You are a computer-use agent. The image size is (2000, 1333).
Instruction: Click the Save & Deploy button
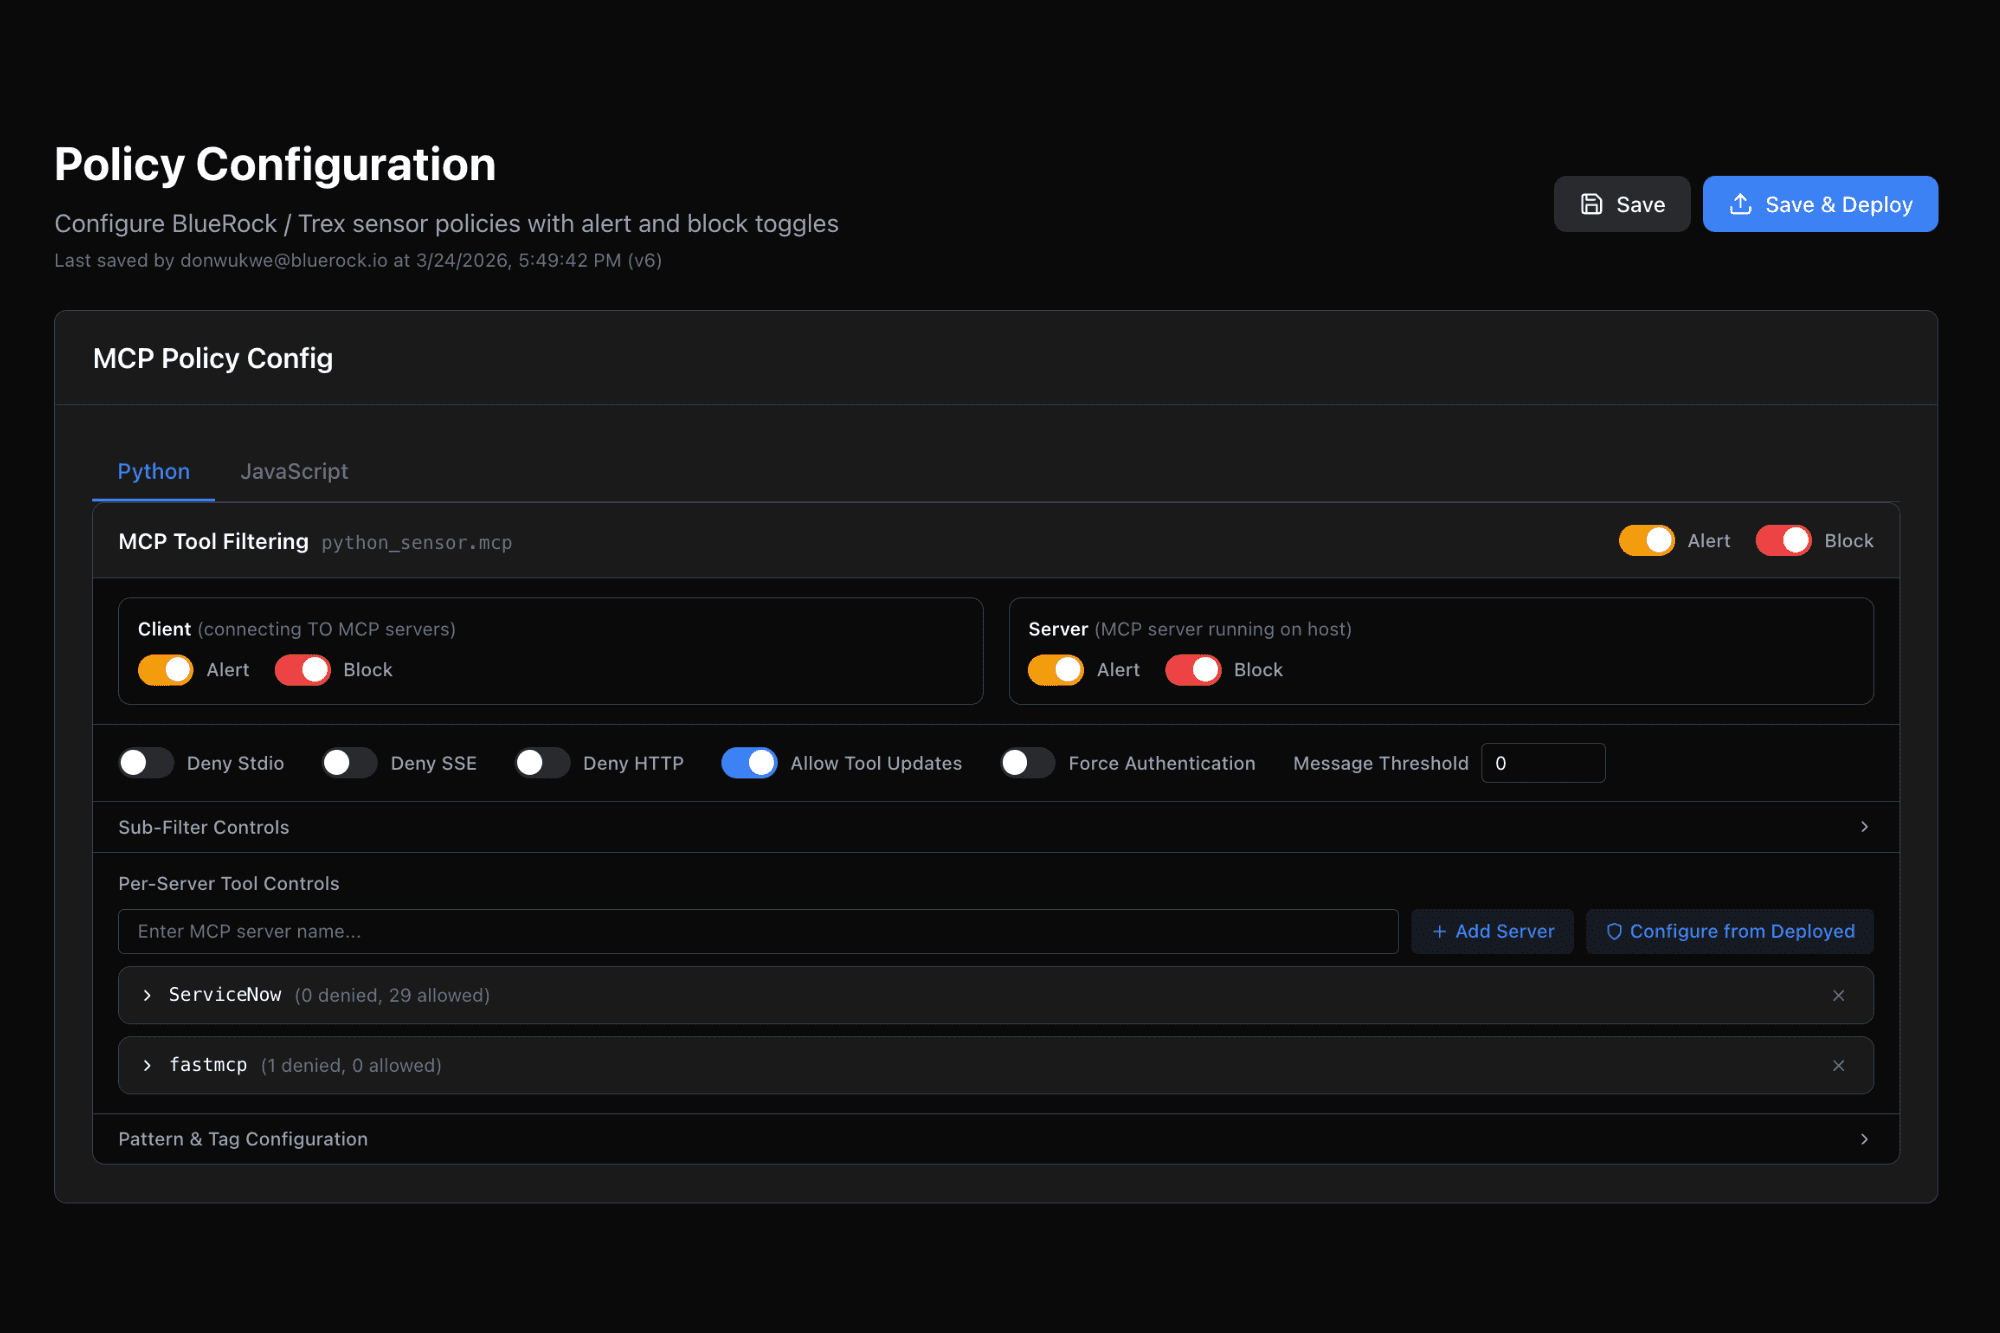click(x=1820, y=204)
